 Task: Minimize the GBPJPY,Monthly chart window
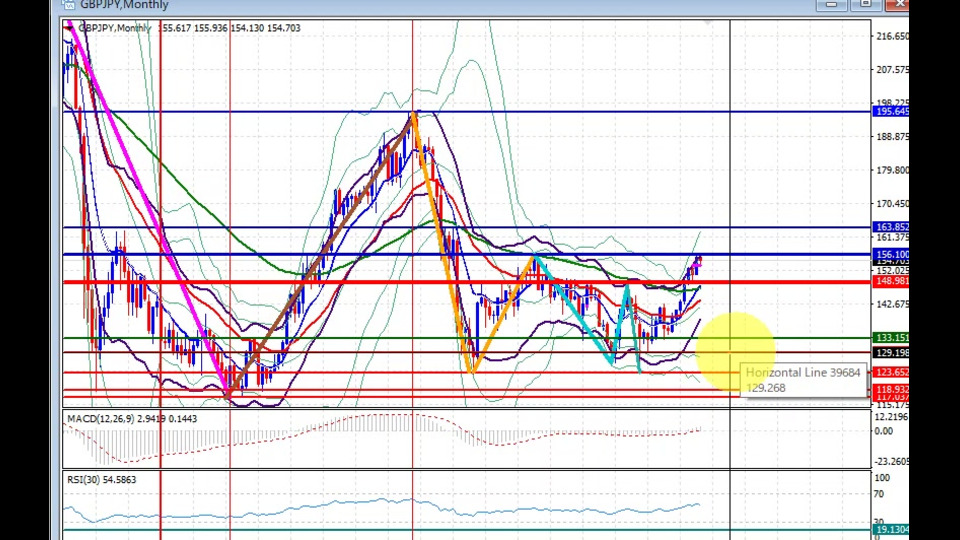pos(831,4)
